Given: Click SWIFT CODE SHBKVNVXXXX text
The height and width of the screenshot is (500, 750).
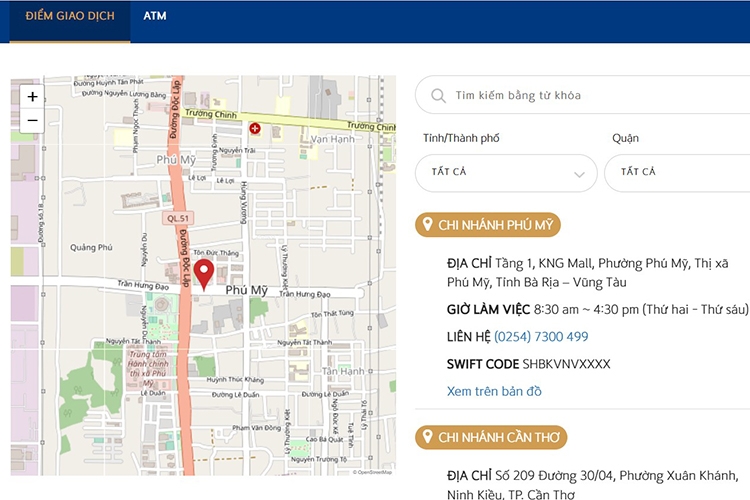Looking at the screenshot, I should (529, 364).
